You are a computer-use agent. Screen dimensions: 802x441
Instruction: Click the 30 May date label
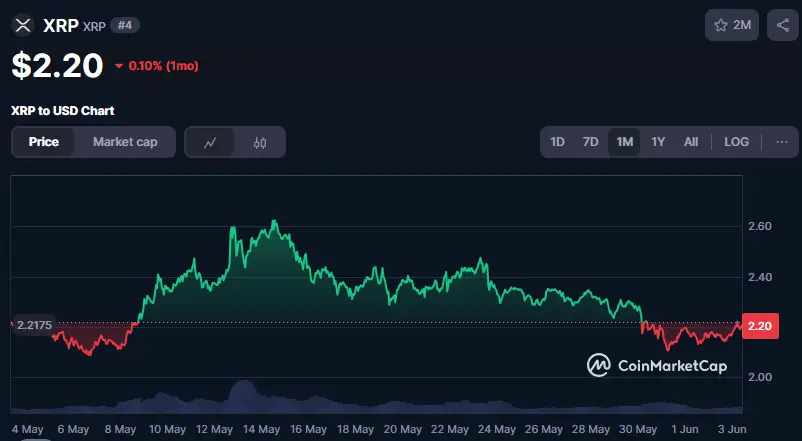(638, 429)
